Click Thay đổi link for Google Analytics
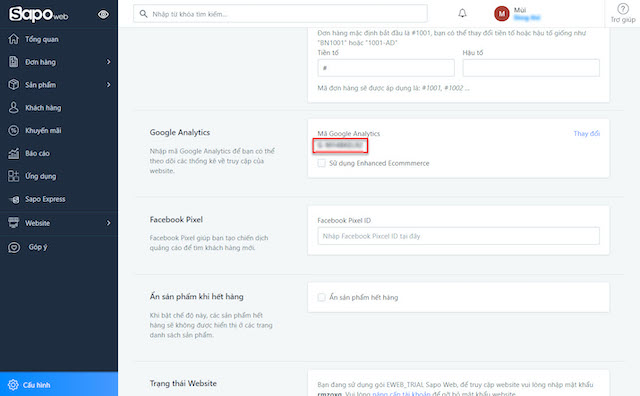 [587, 133]
